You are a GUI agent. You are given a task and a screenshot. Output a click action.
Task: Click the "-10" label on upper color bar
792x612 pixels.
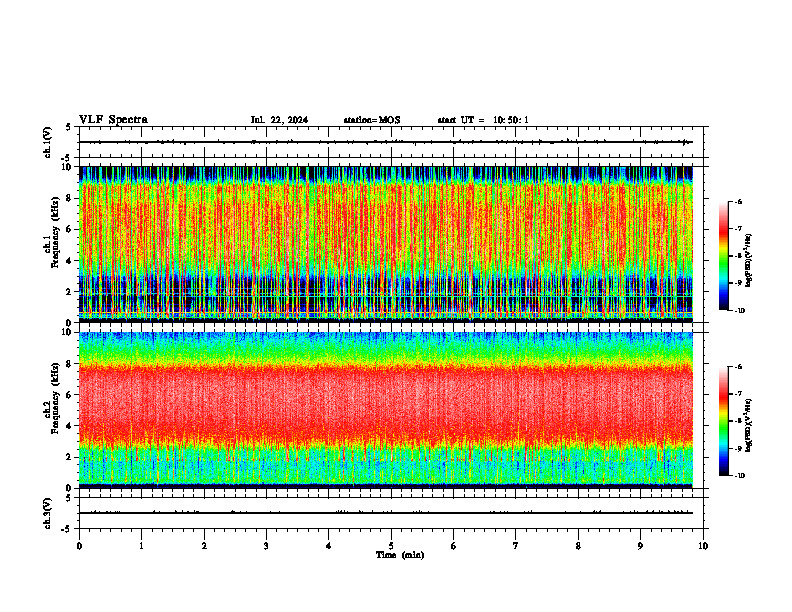click(739, 311)
